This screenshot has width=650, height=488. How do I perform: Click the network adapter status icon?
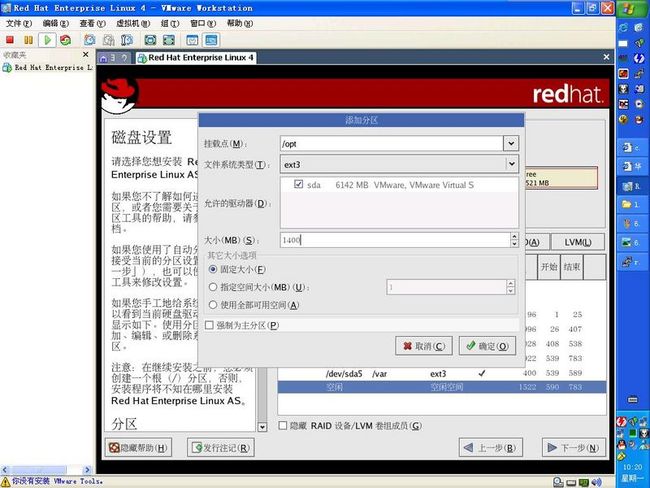tap(584, 482)
